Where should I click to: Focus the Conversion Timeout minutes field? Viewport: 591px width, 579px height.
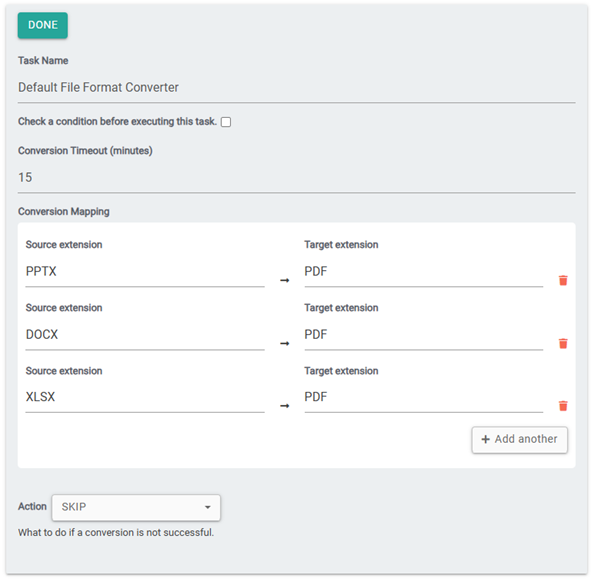coord(296,178)
